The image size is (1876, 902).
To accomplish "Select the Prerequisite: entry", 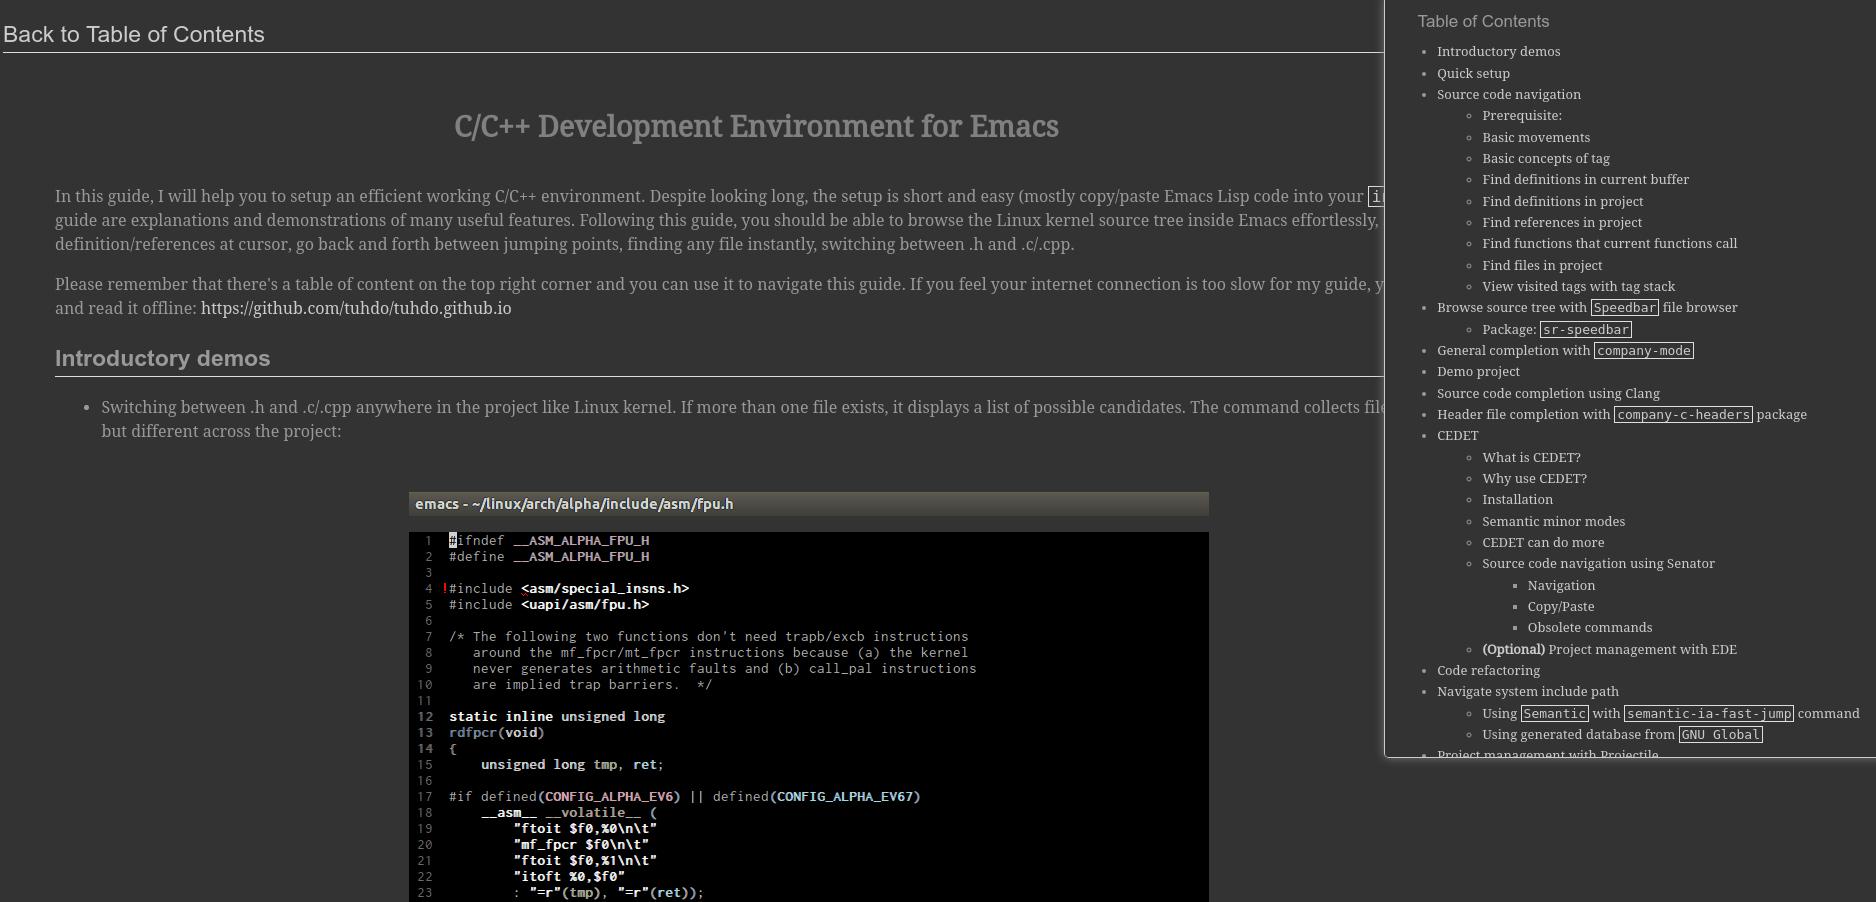I will [1522, 116].
